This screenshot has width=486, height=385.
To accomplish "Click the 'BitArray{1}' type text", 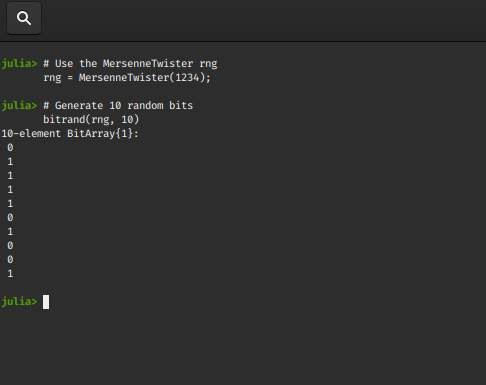I will pos(100,134).
